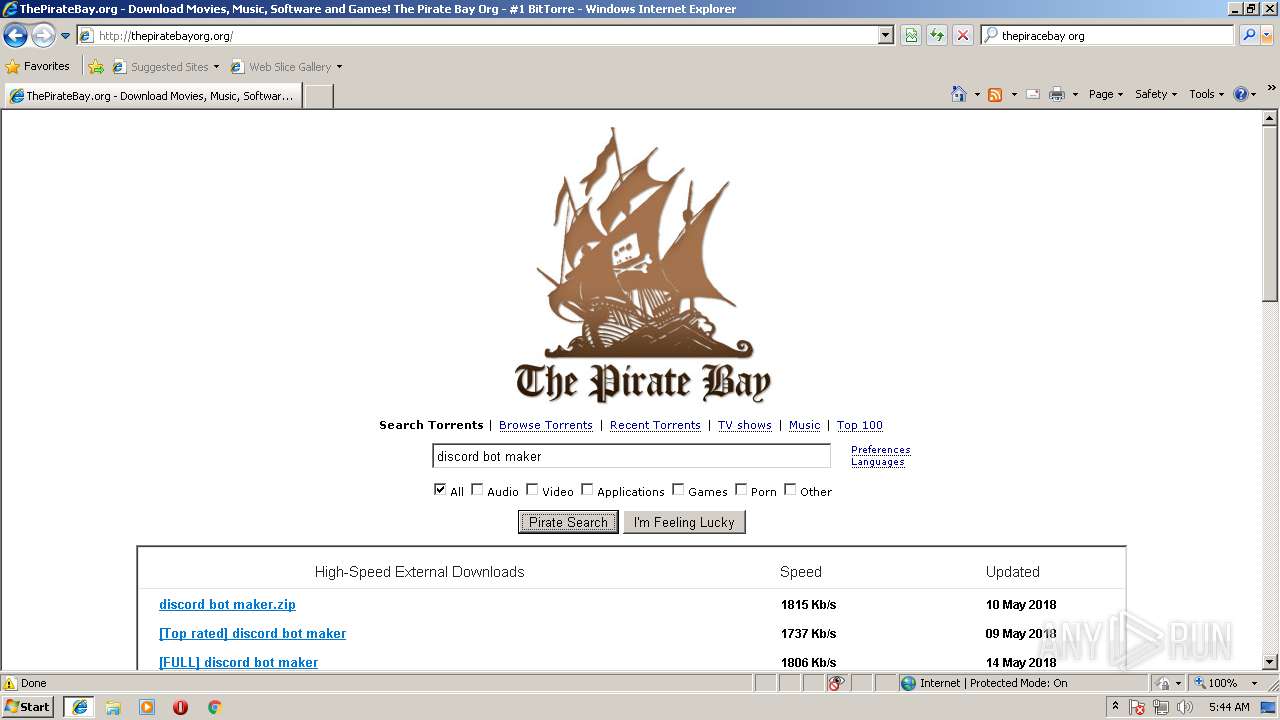Open Print dropdown arrow

(1075, 95)
